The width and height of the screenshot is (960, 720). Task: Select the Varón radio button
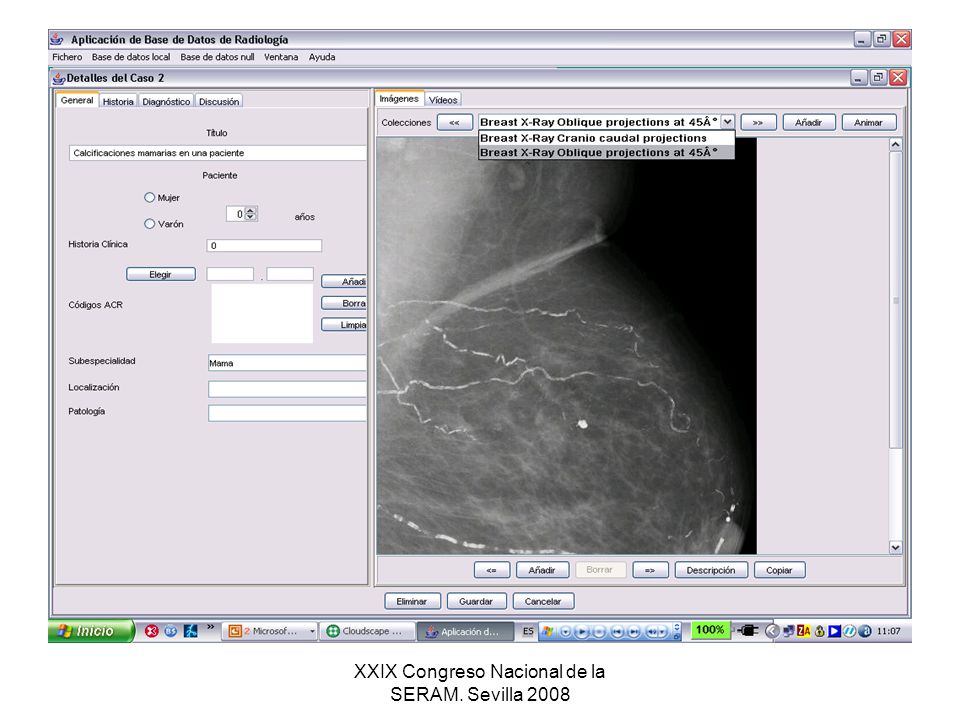pyautogui.click(x=149, y=224)
